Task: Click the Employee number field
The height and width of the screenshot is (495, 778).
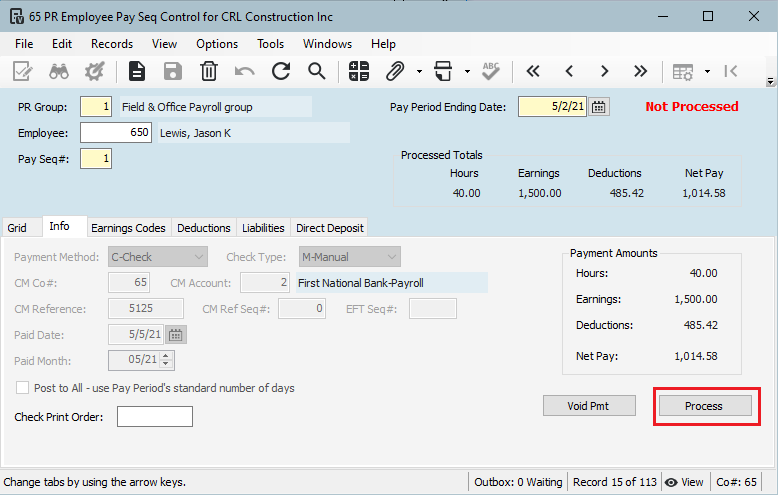Action: [116, 132]
